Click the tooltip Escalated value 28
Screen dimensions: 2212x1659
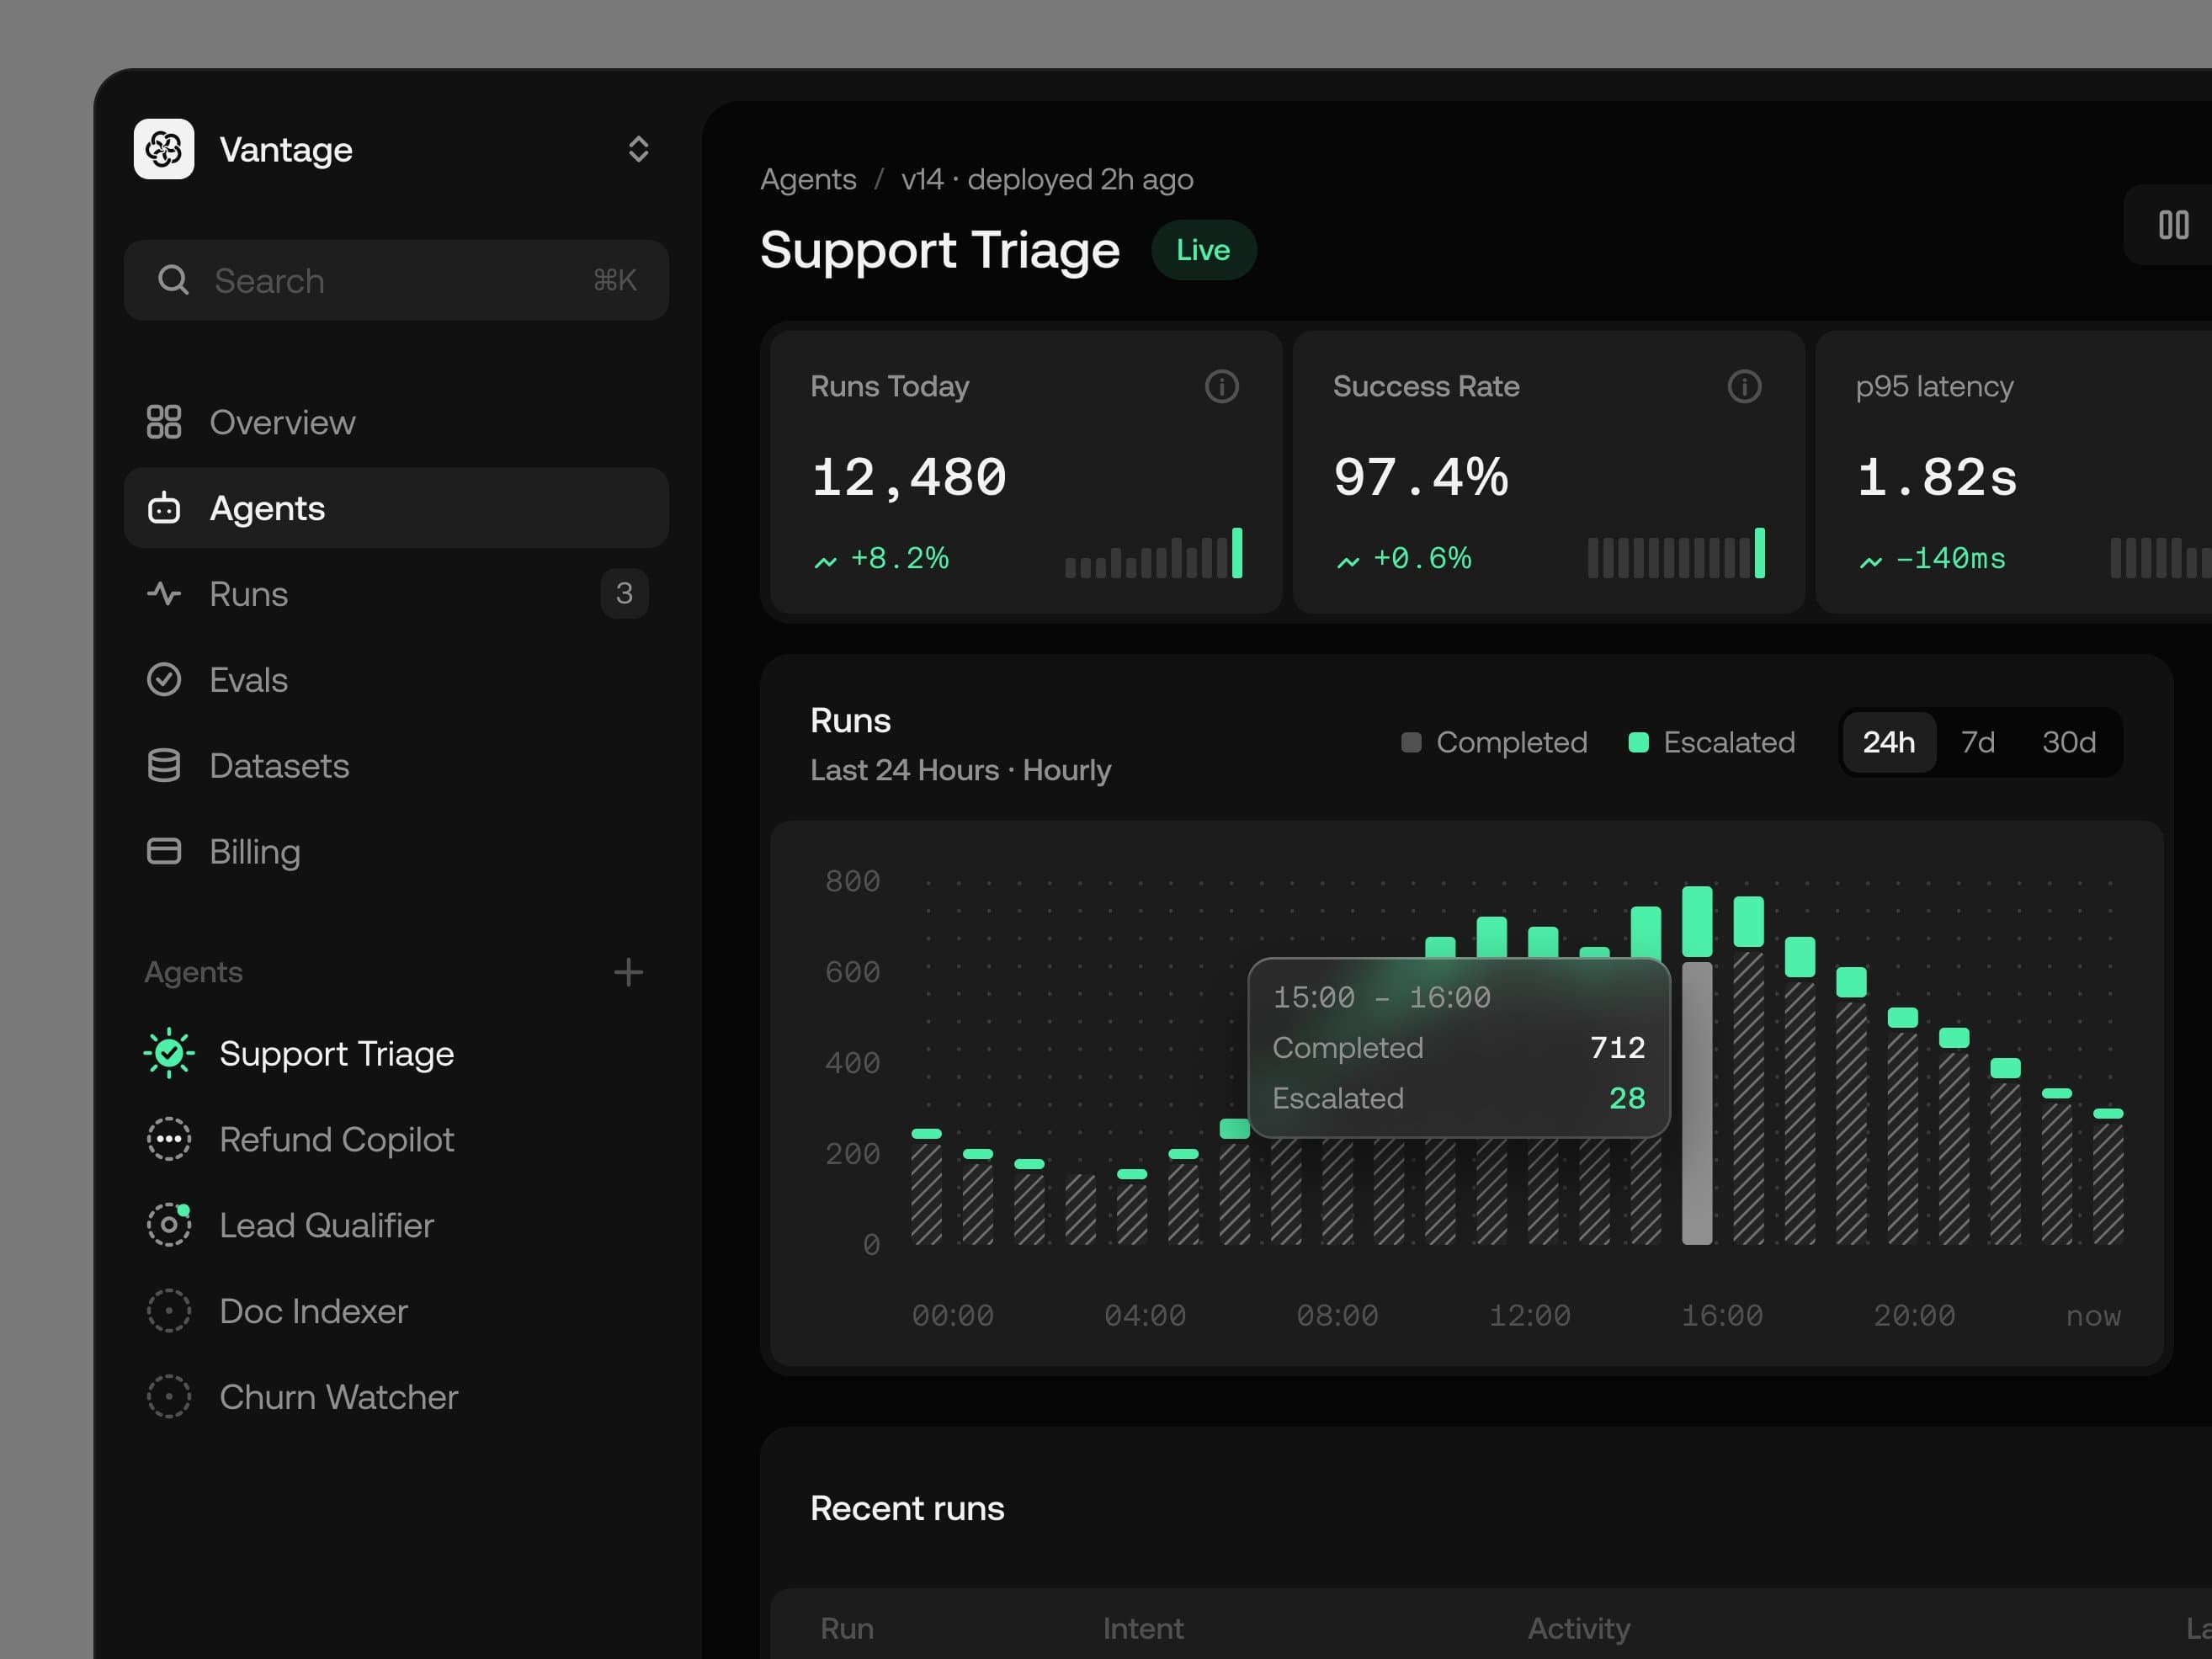(x=1627, y=1098)
